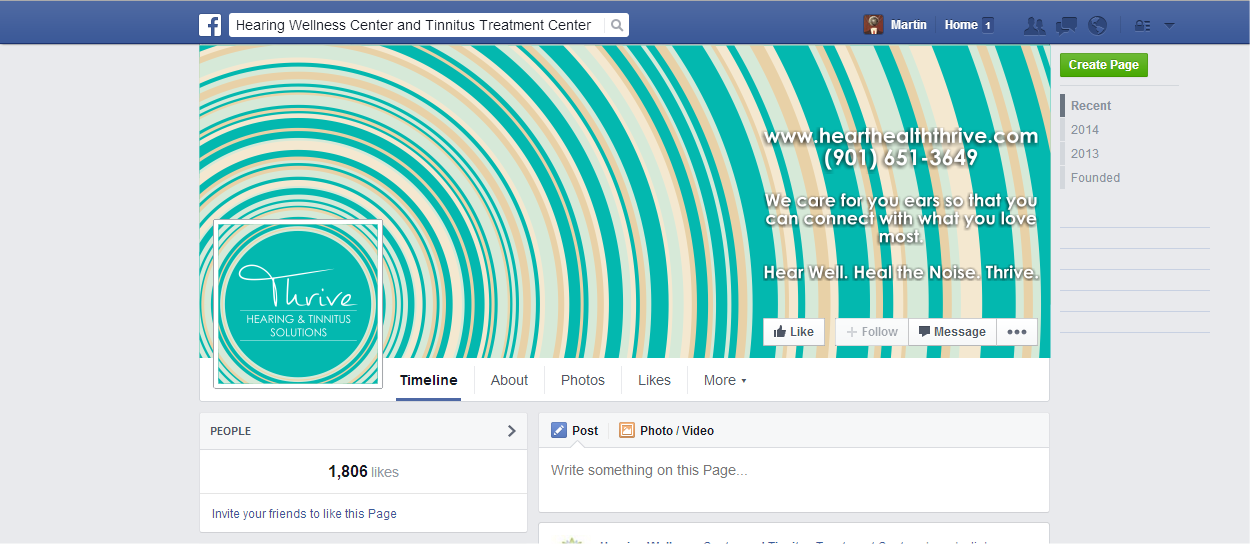Image resolution: width=1250 pixels, height=544 pixels.
Task: Click the 1,806 likes count
Action: point(363,471)
